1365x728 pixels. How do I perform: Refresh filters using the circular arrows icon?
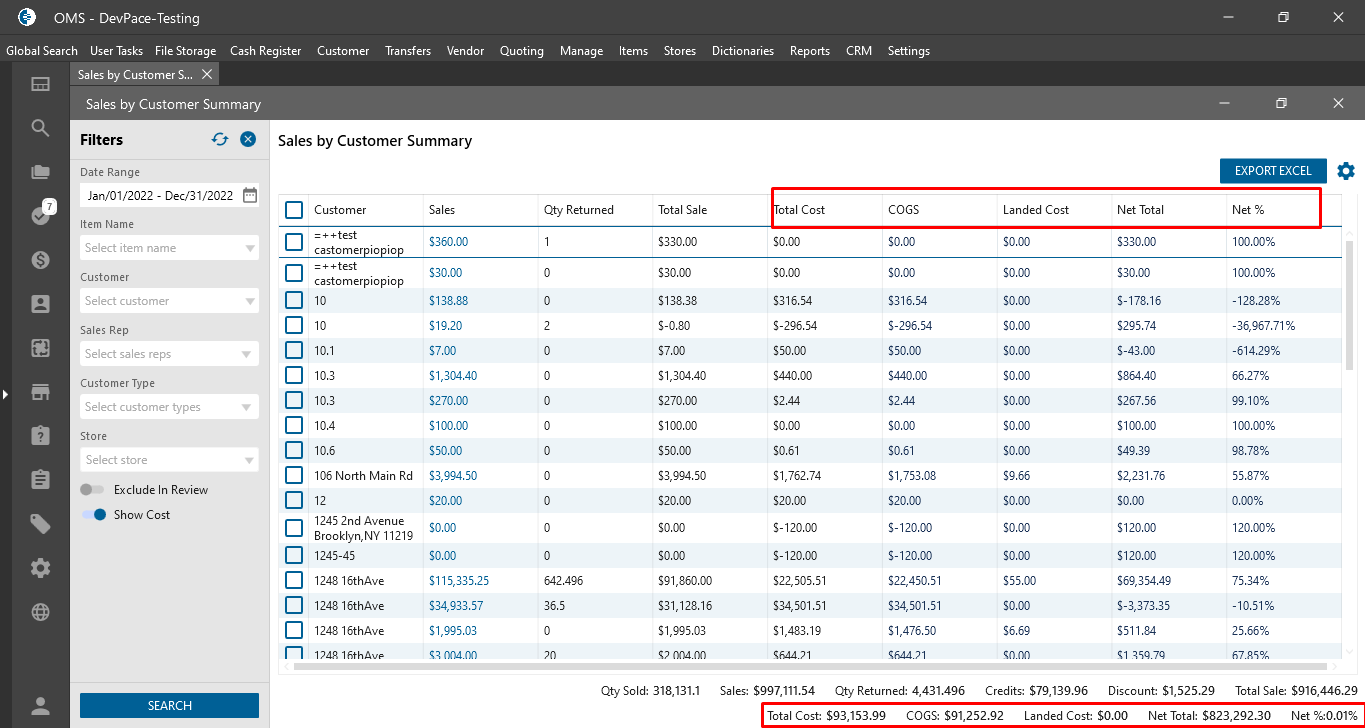click(220, 140)
